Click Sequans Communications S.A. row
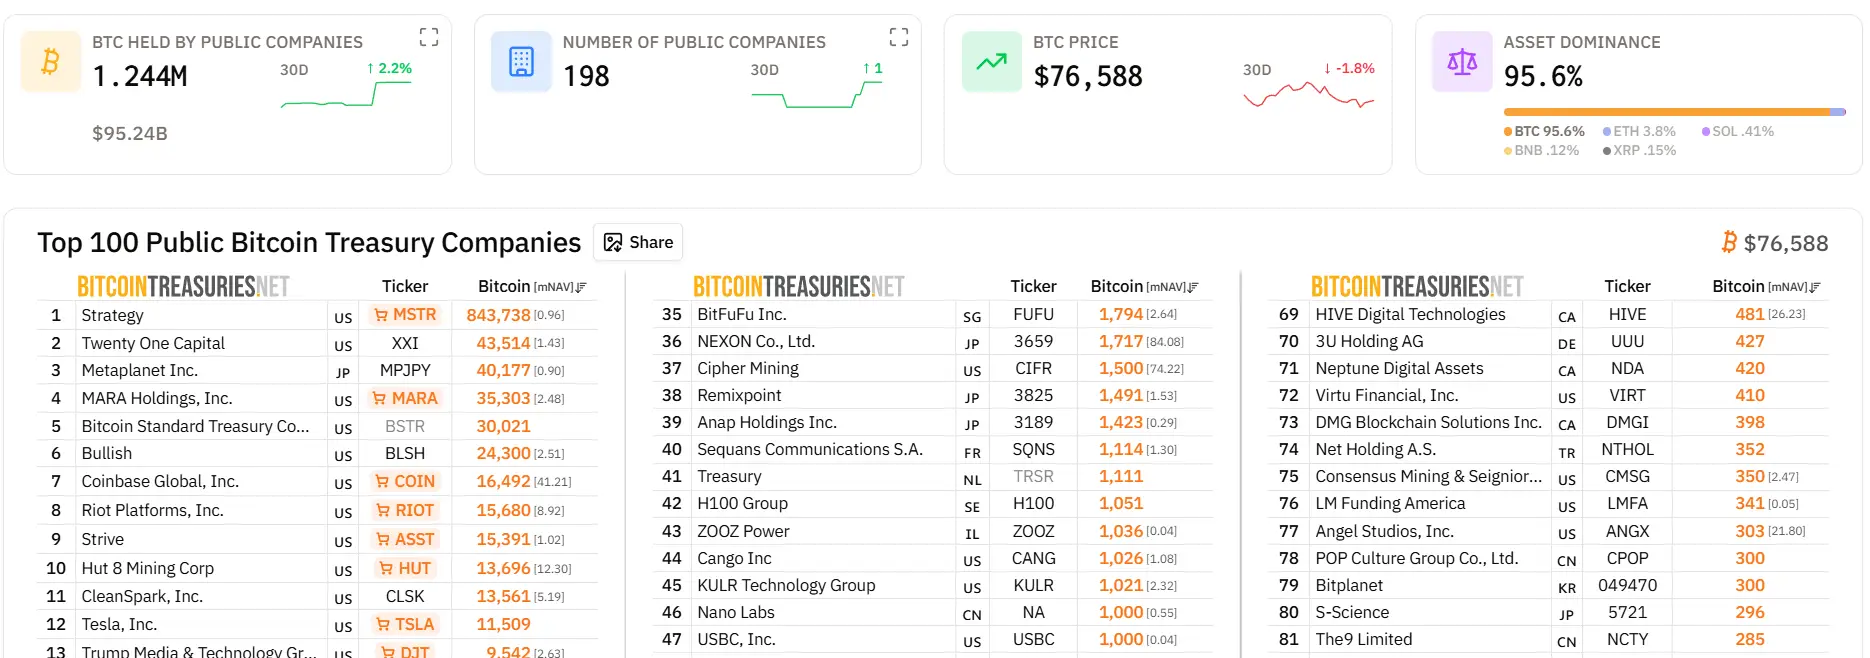This screenshot has height=658, width=1870. [x=933, y=449]
